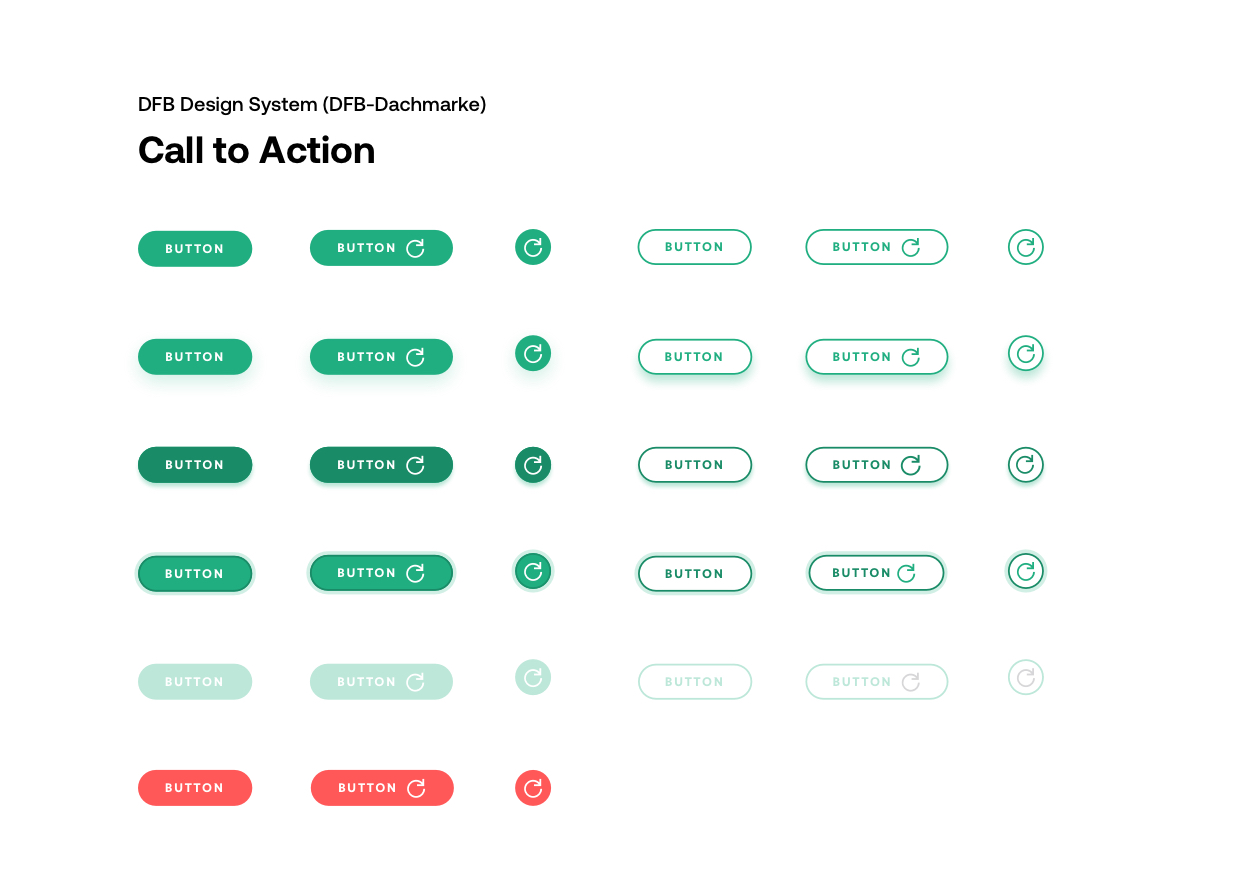Click the outlined refresh circle icon in the top row
Image resolution: width=1260 pixels, height=896 pixels.
coord(1026,247)
